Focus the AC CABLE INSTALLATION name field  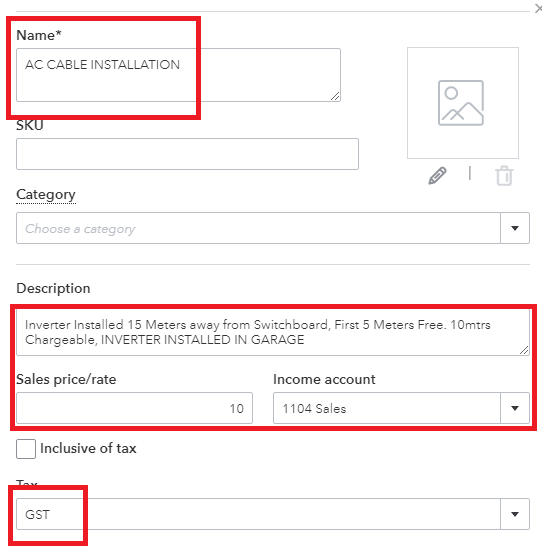pos(178,75)
